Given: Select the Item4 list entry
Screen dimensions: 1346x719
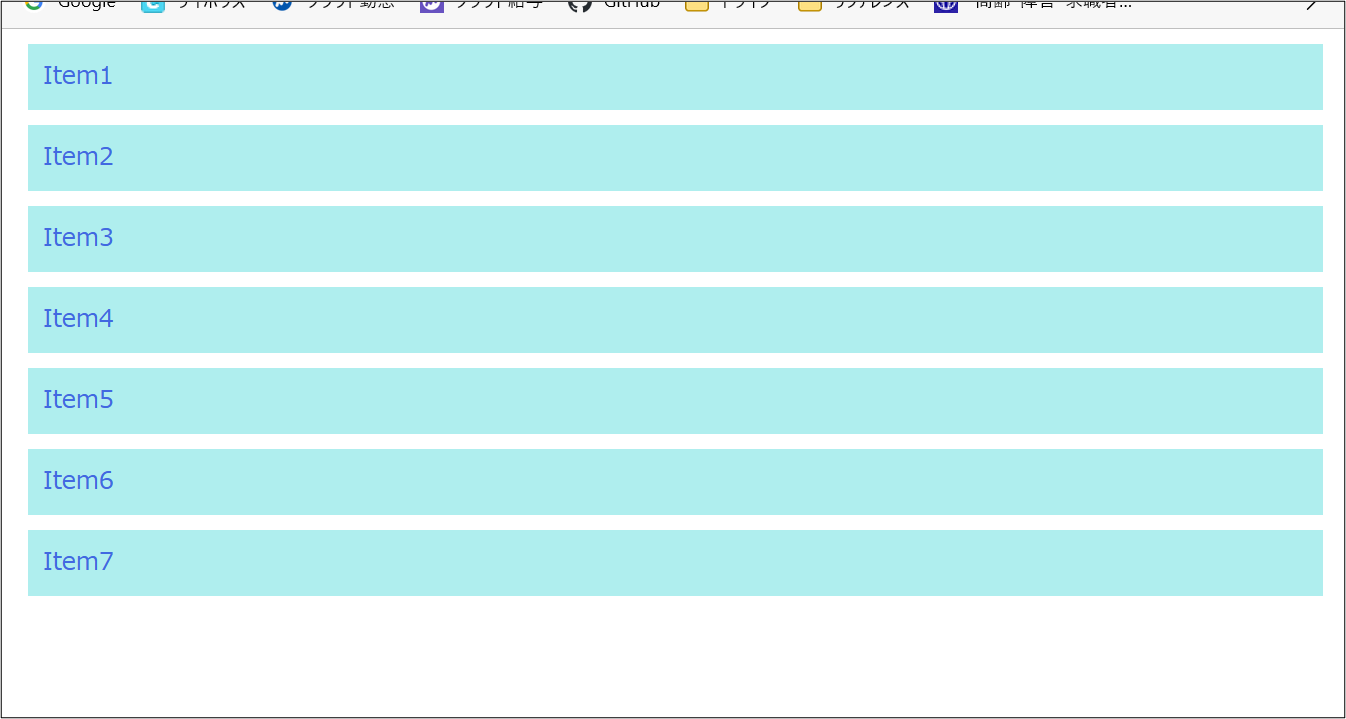Looking at the screenshot, I should pyautogui.click(x=675, y=320).
